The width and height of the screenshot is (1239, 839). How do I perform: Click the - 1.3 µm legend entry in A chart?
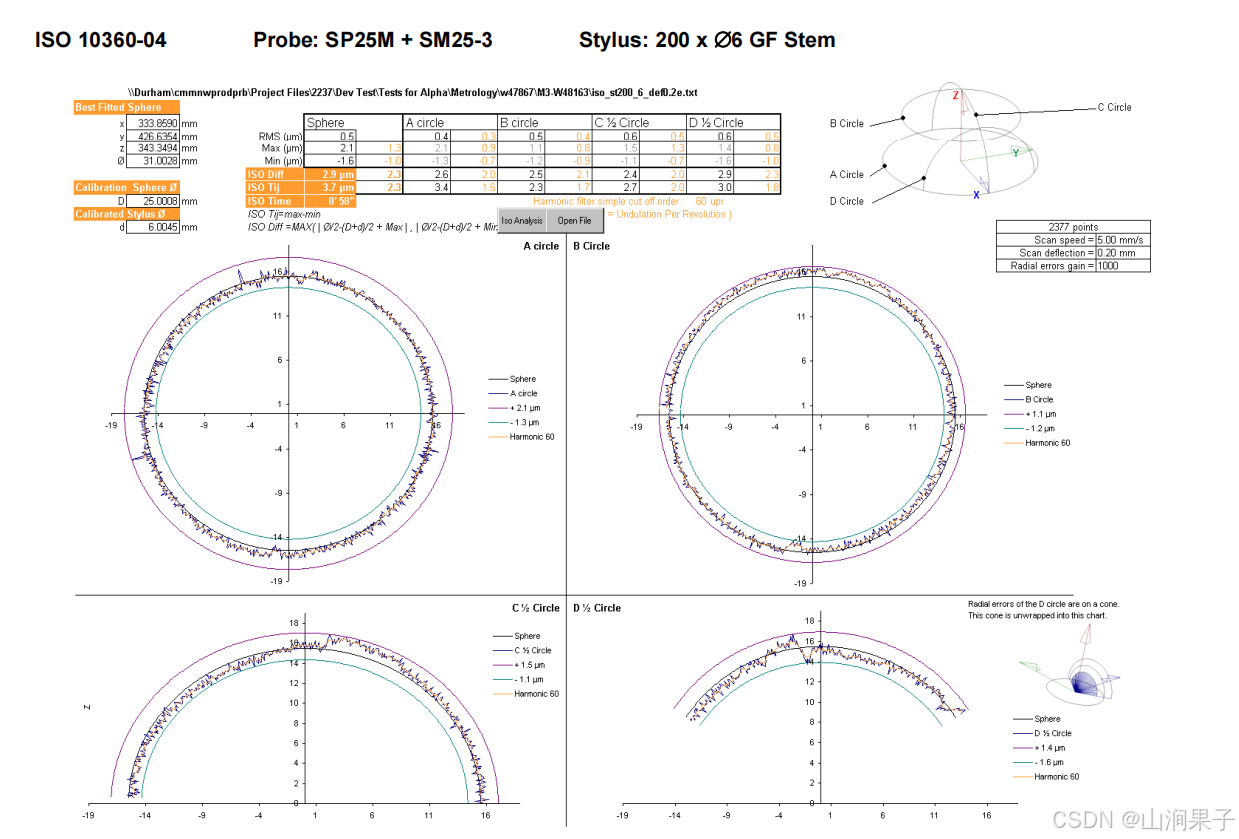pyautogui.click(x=512, y=422)
